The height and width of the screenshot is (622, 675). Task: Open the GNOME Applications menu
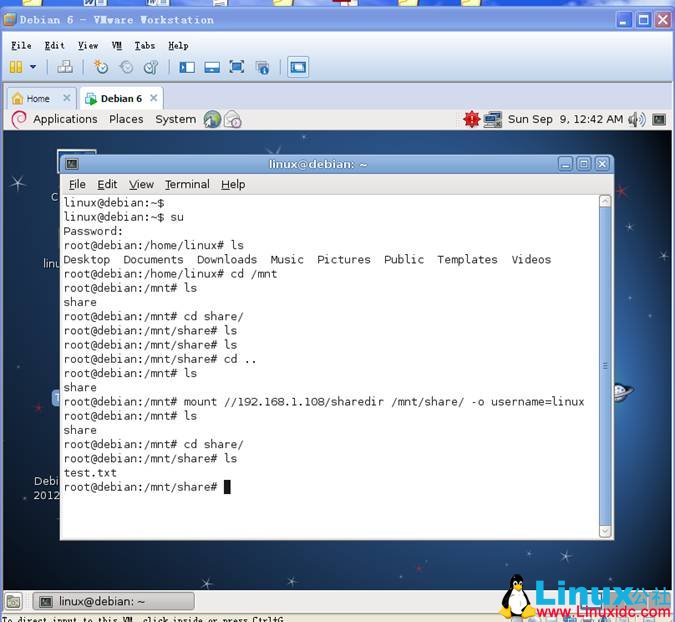pyautogui.click(x=65, y=119)
